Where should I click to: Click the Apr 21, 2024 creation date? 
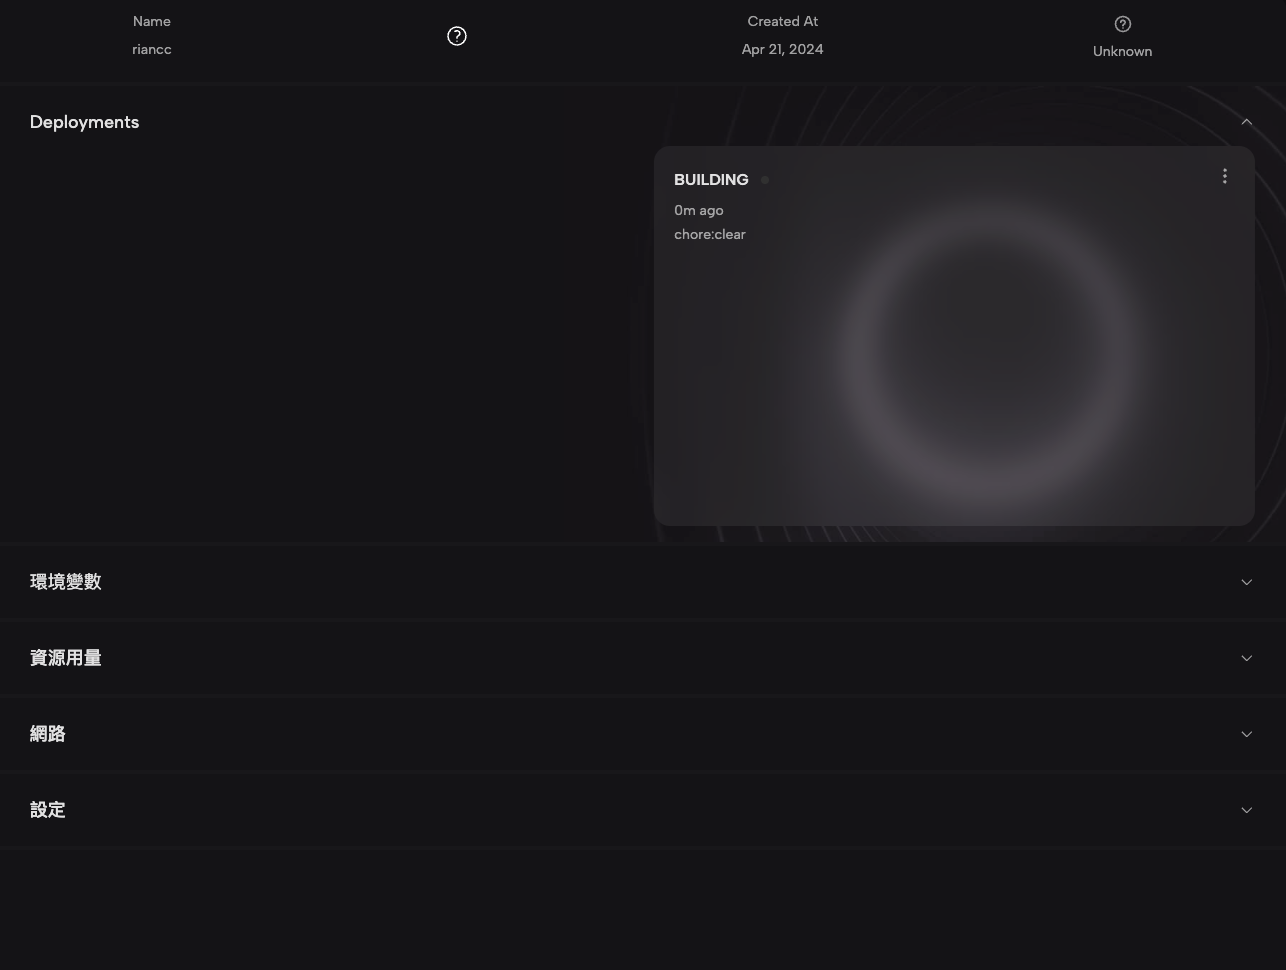tap(782, 49)
